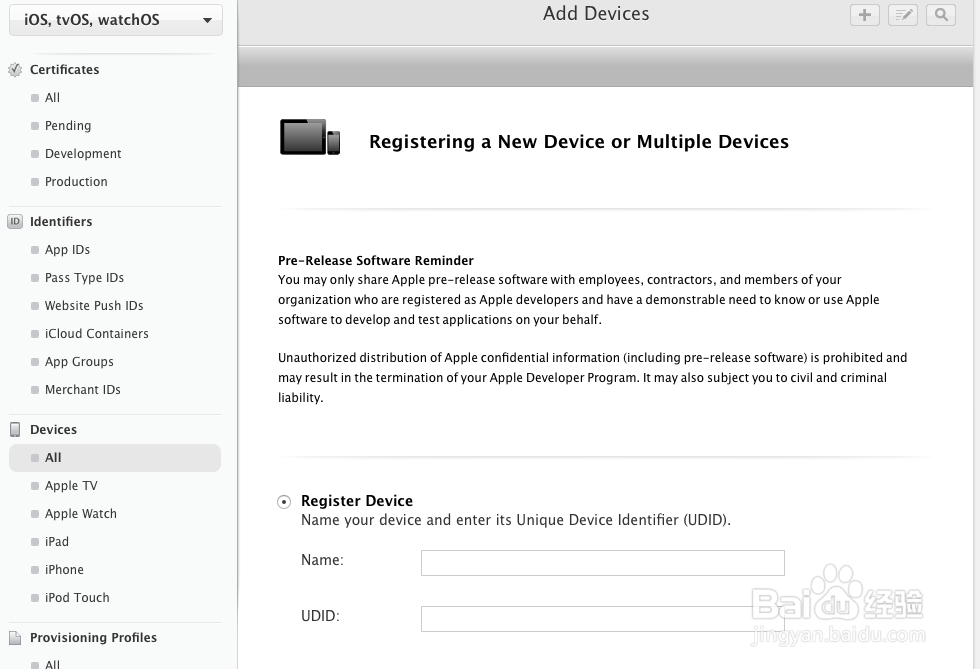This screenshot has height=669, width=980.
Task: Select the Register Device radio button
Action: coord(284,501)
